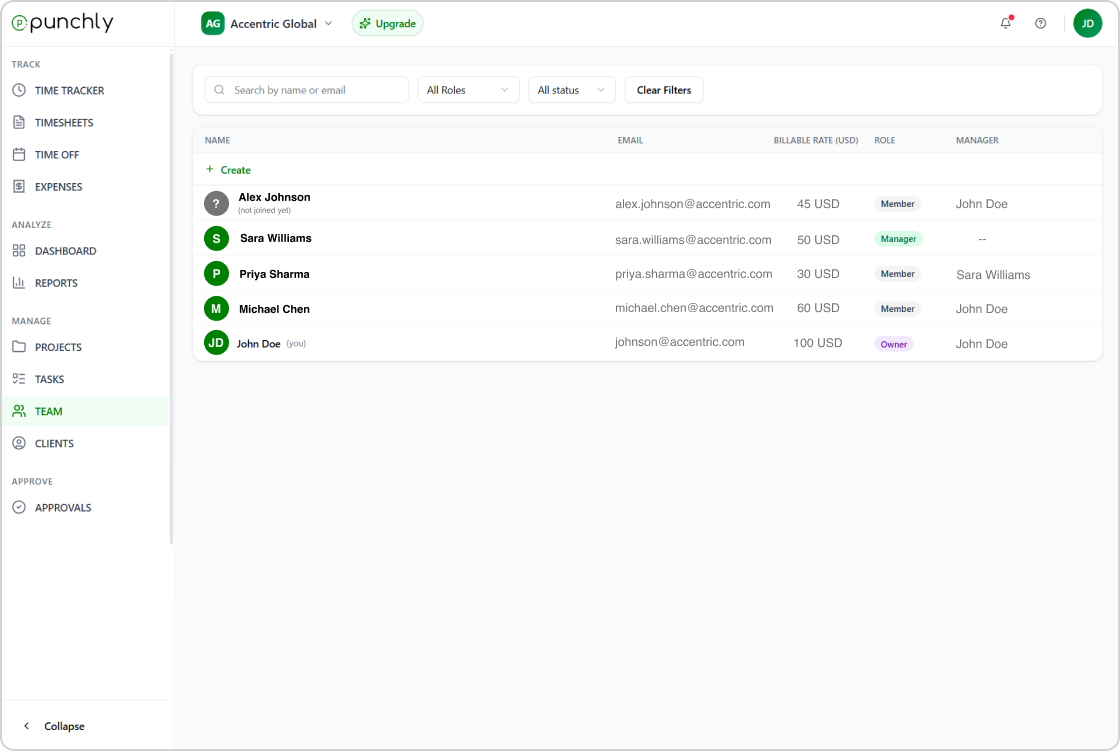
Task: Open the Clients menu item
Action: [54, 443]
